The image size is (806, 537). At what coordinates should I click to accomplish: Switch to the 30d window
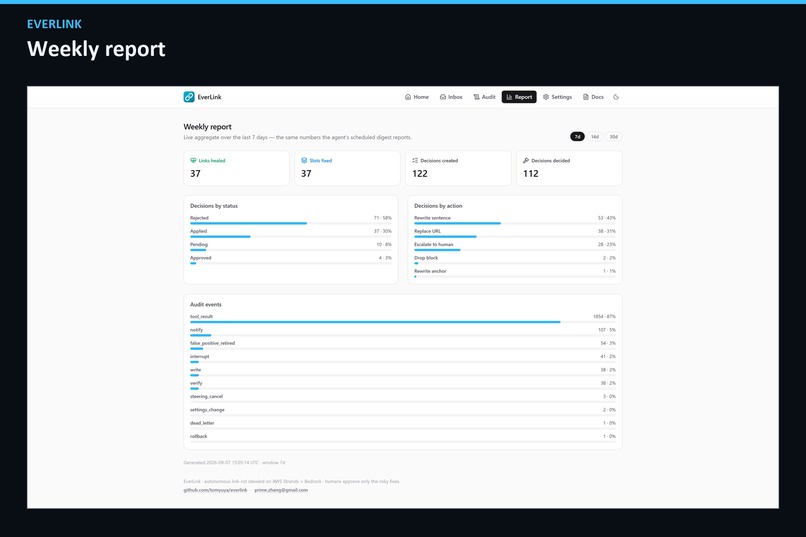pos(614,137)
